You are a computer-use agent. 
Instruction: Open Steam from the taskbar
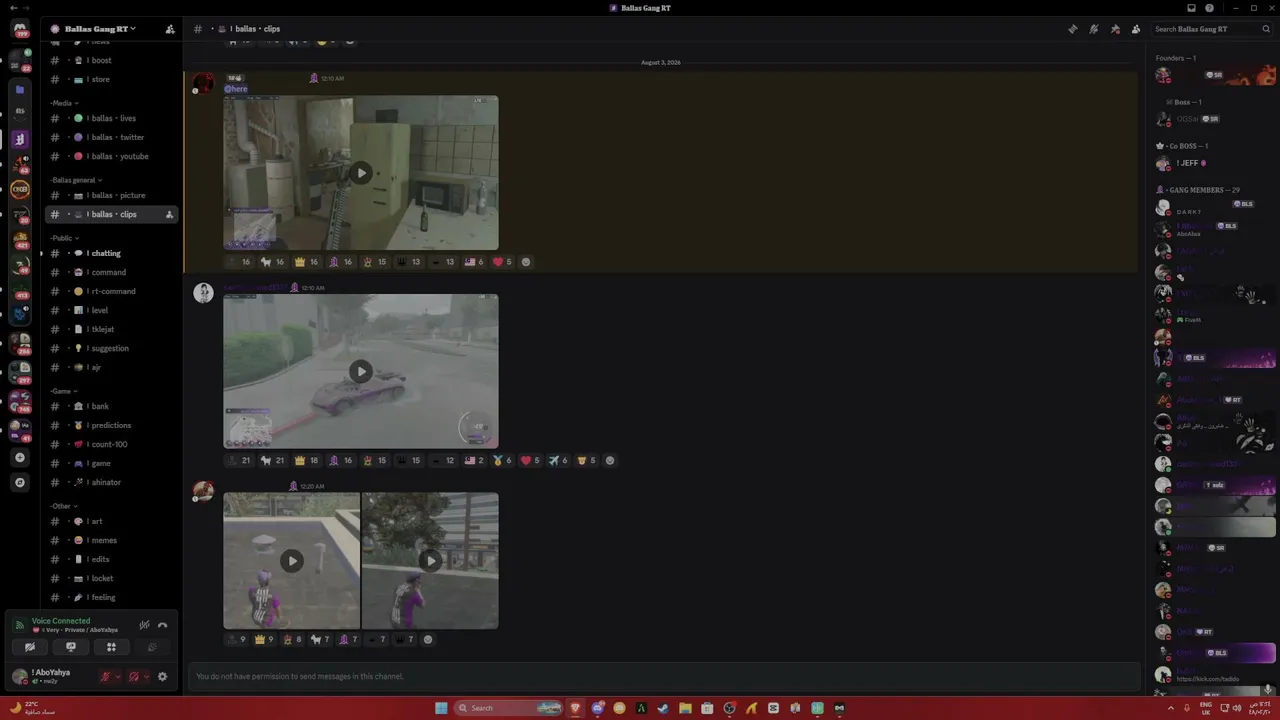pos(663,708)
